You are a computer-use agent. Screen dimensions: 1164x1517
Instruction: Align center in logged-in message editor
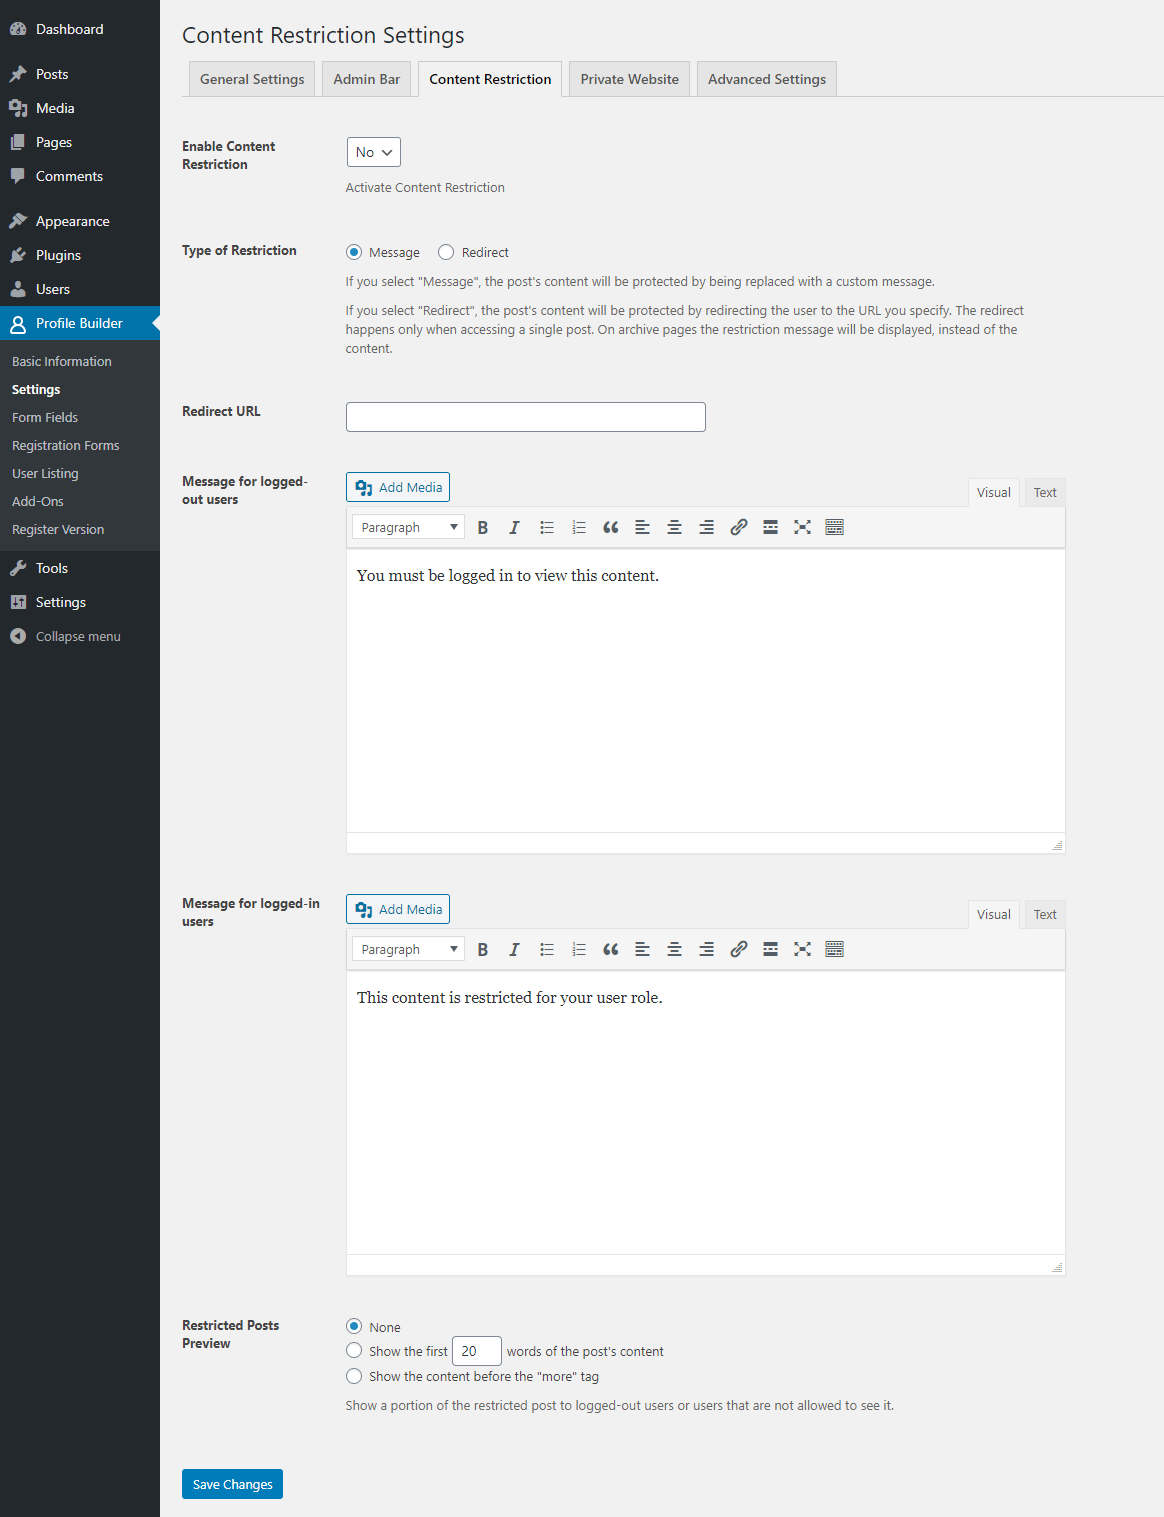point(675,949)
